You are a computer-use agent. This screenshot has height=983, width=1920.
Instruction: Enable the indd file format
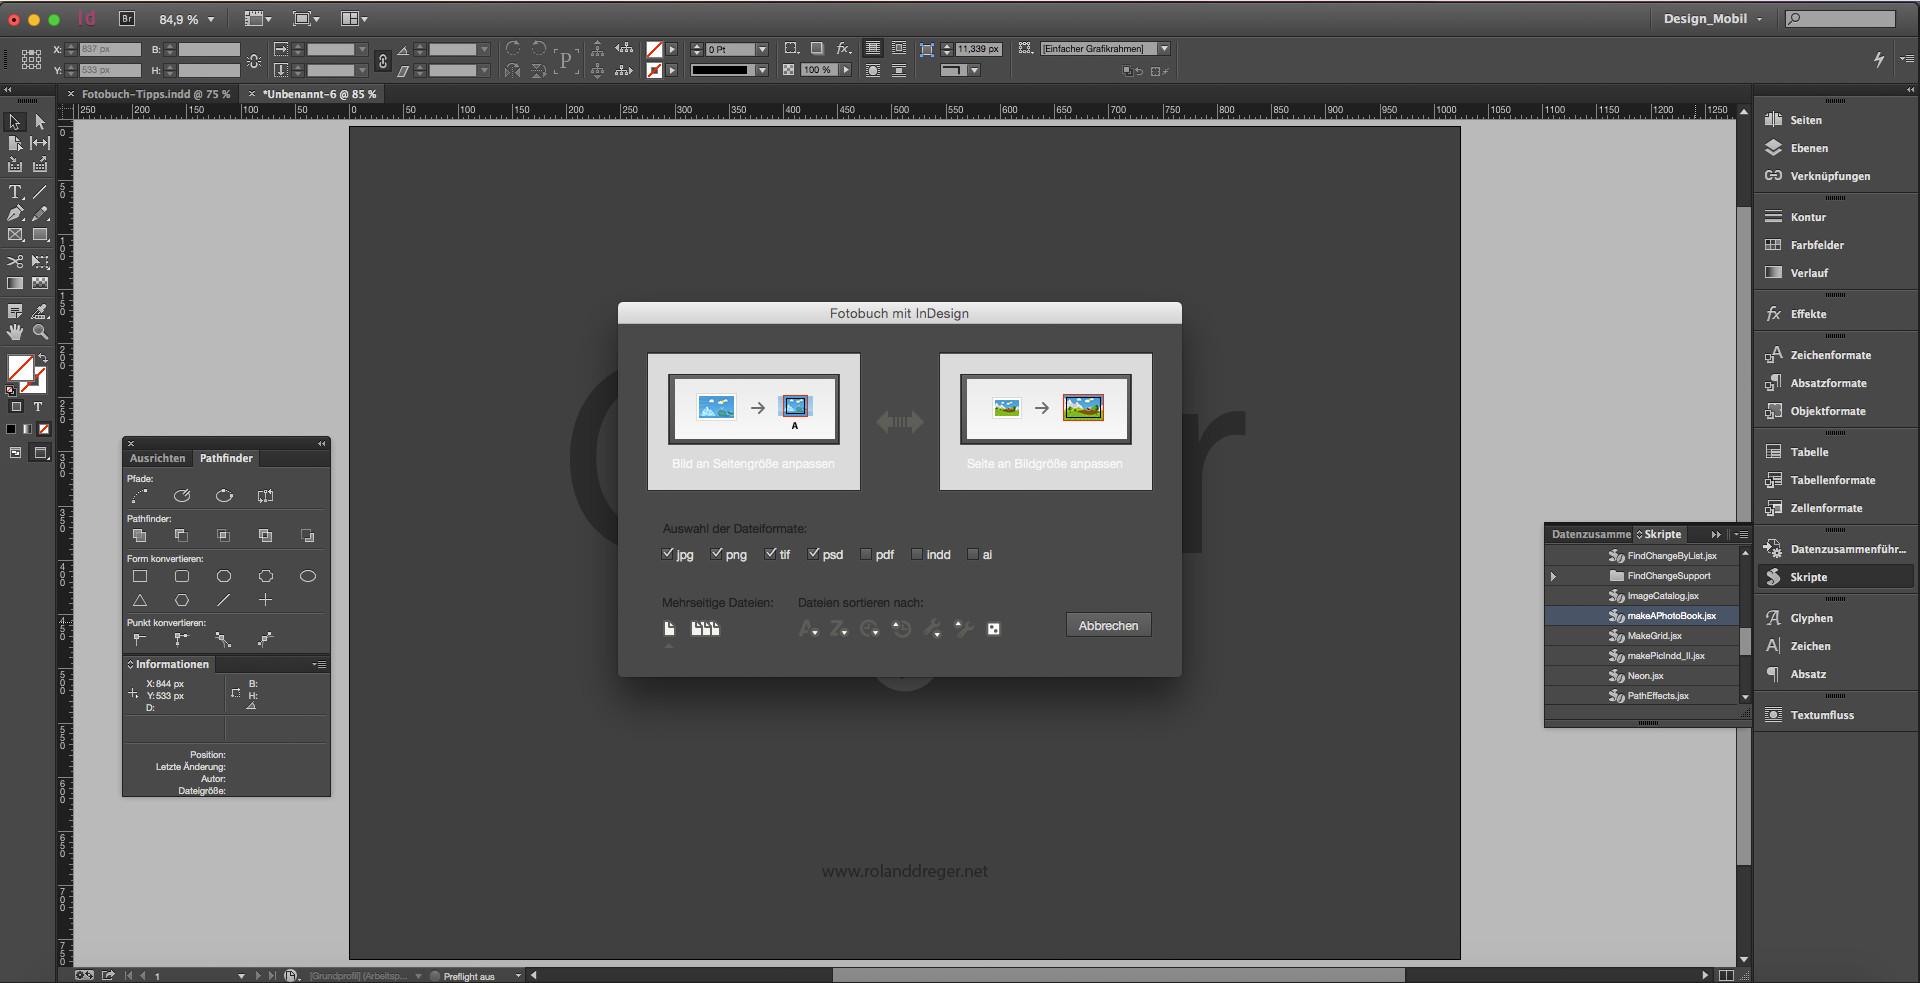[x=916, y=553]
